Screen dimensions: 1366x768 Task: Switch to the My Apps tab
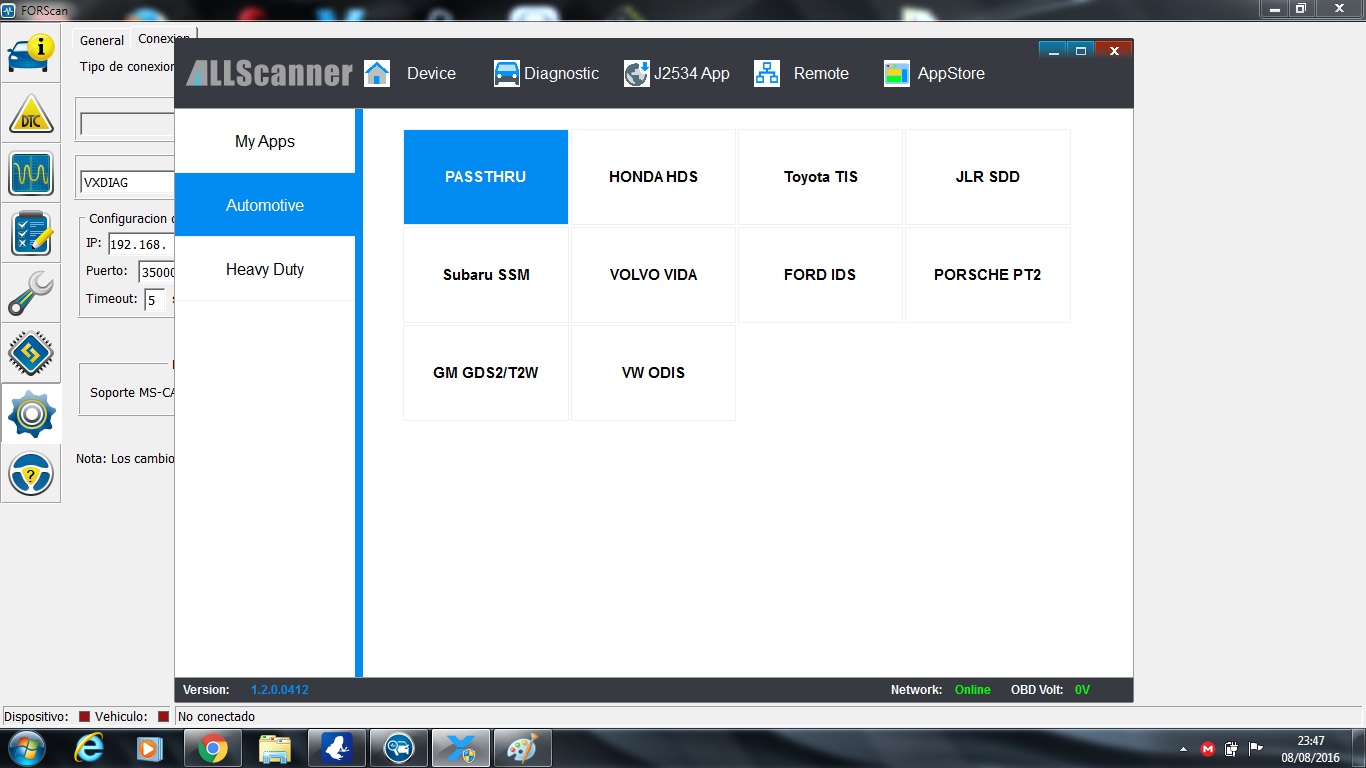(265, 142)
